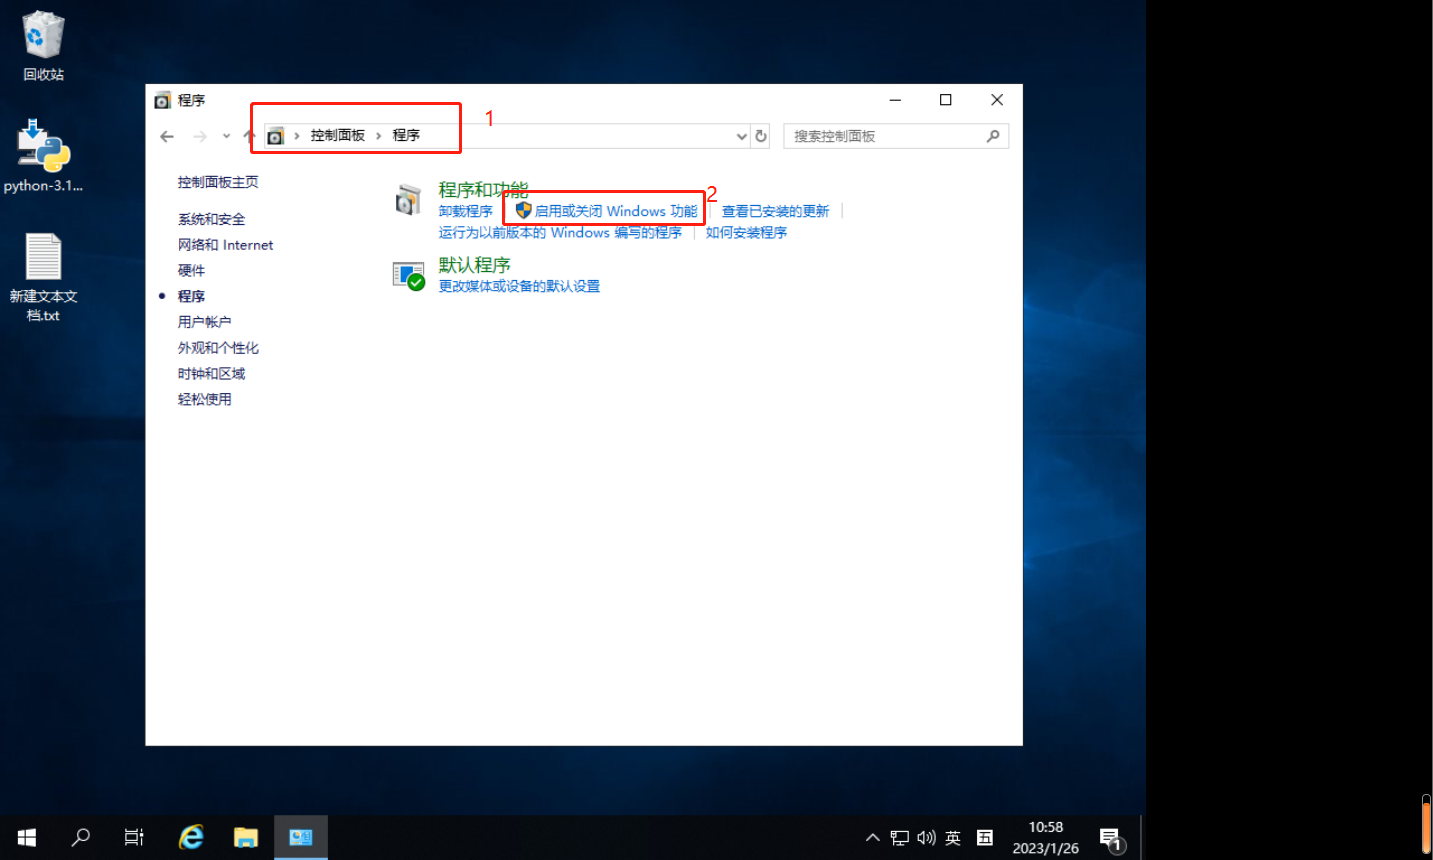Open 外观和个性化 category
Image resolution: width=1433 pixels, height=860 pixels.
(218, 348)
